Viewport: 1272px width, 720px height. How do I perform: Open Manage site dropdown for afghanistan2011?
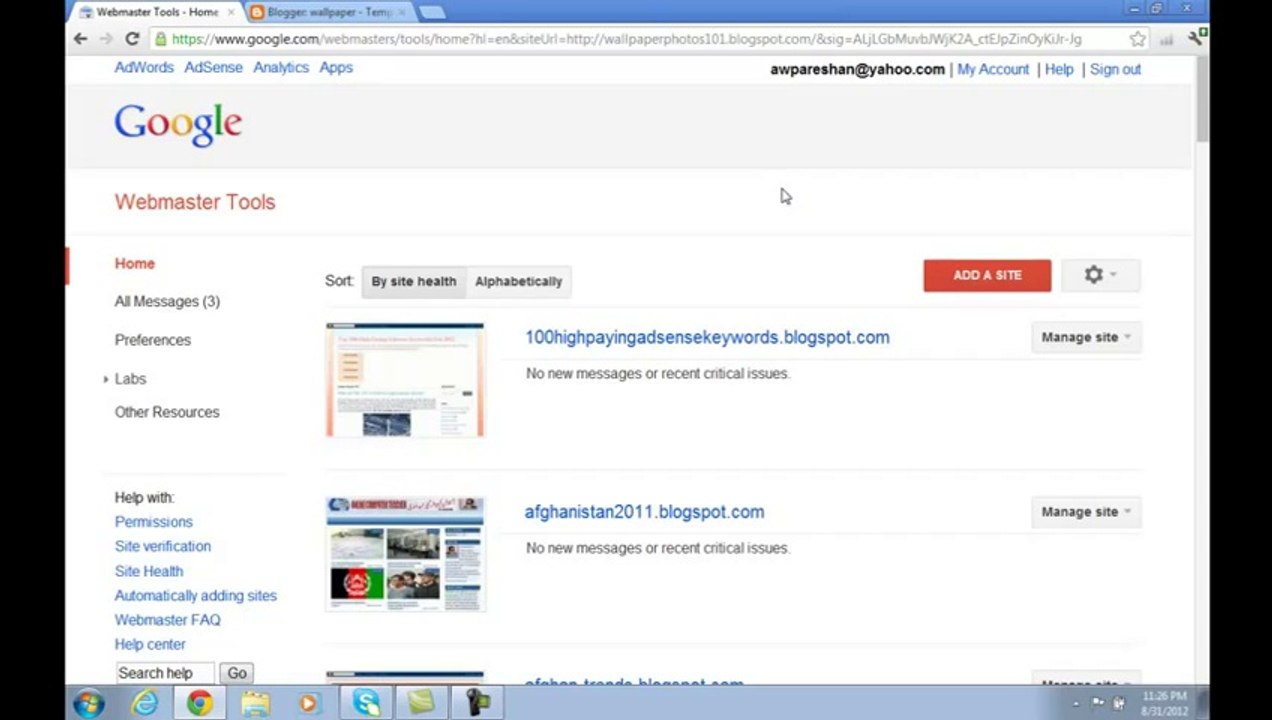1086,512
